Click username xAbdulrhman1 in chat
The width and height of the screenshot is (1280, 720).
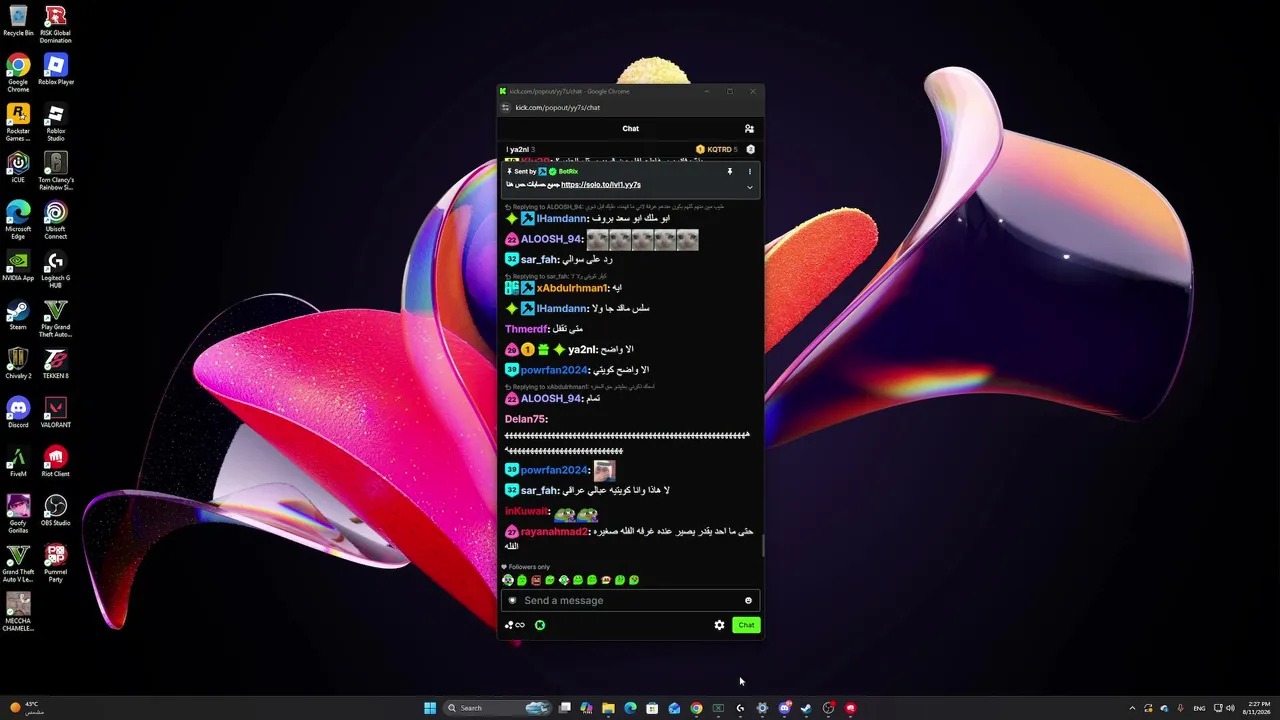(571, 288)
